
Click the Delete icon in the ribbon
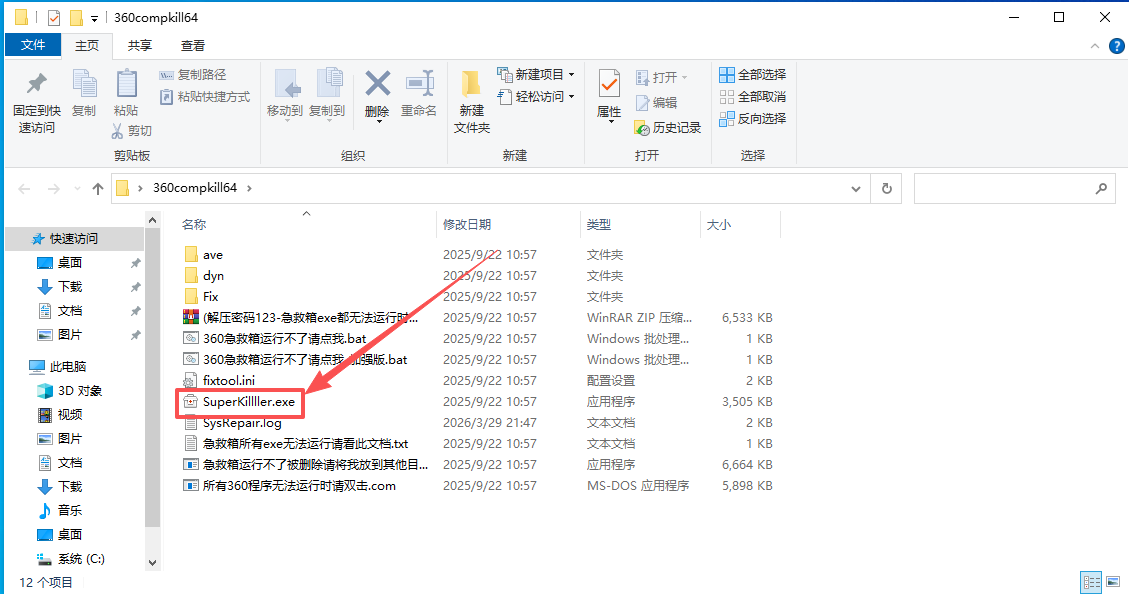pos(377,85)
